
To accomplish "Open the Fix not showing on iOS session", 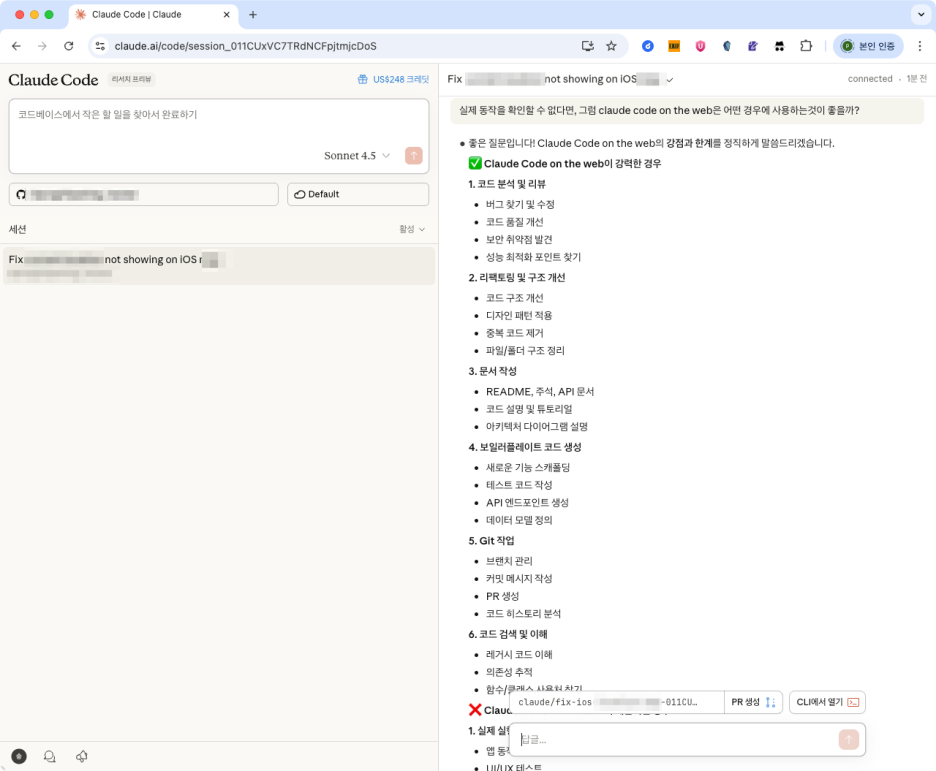I will (218, 266).
